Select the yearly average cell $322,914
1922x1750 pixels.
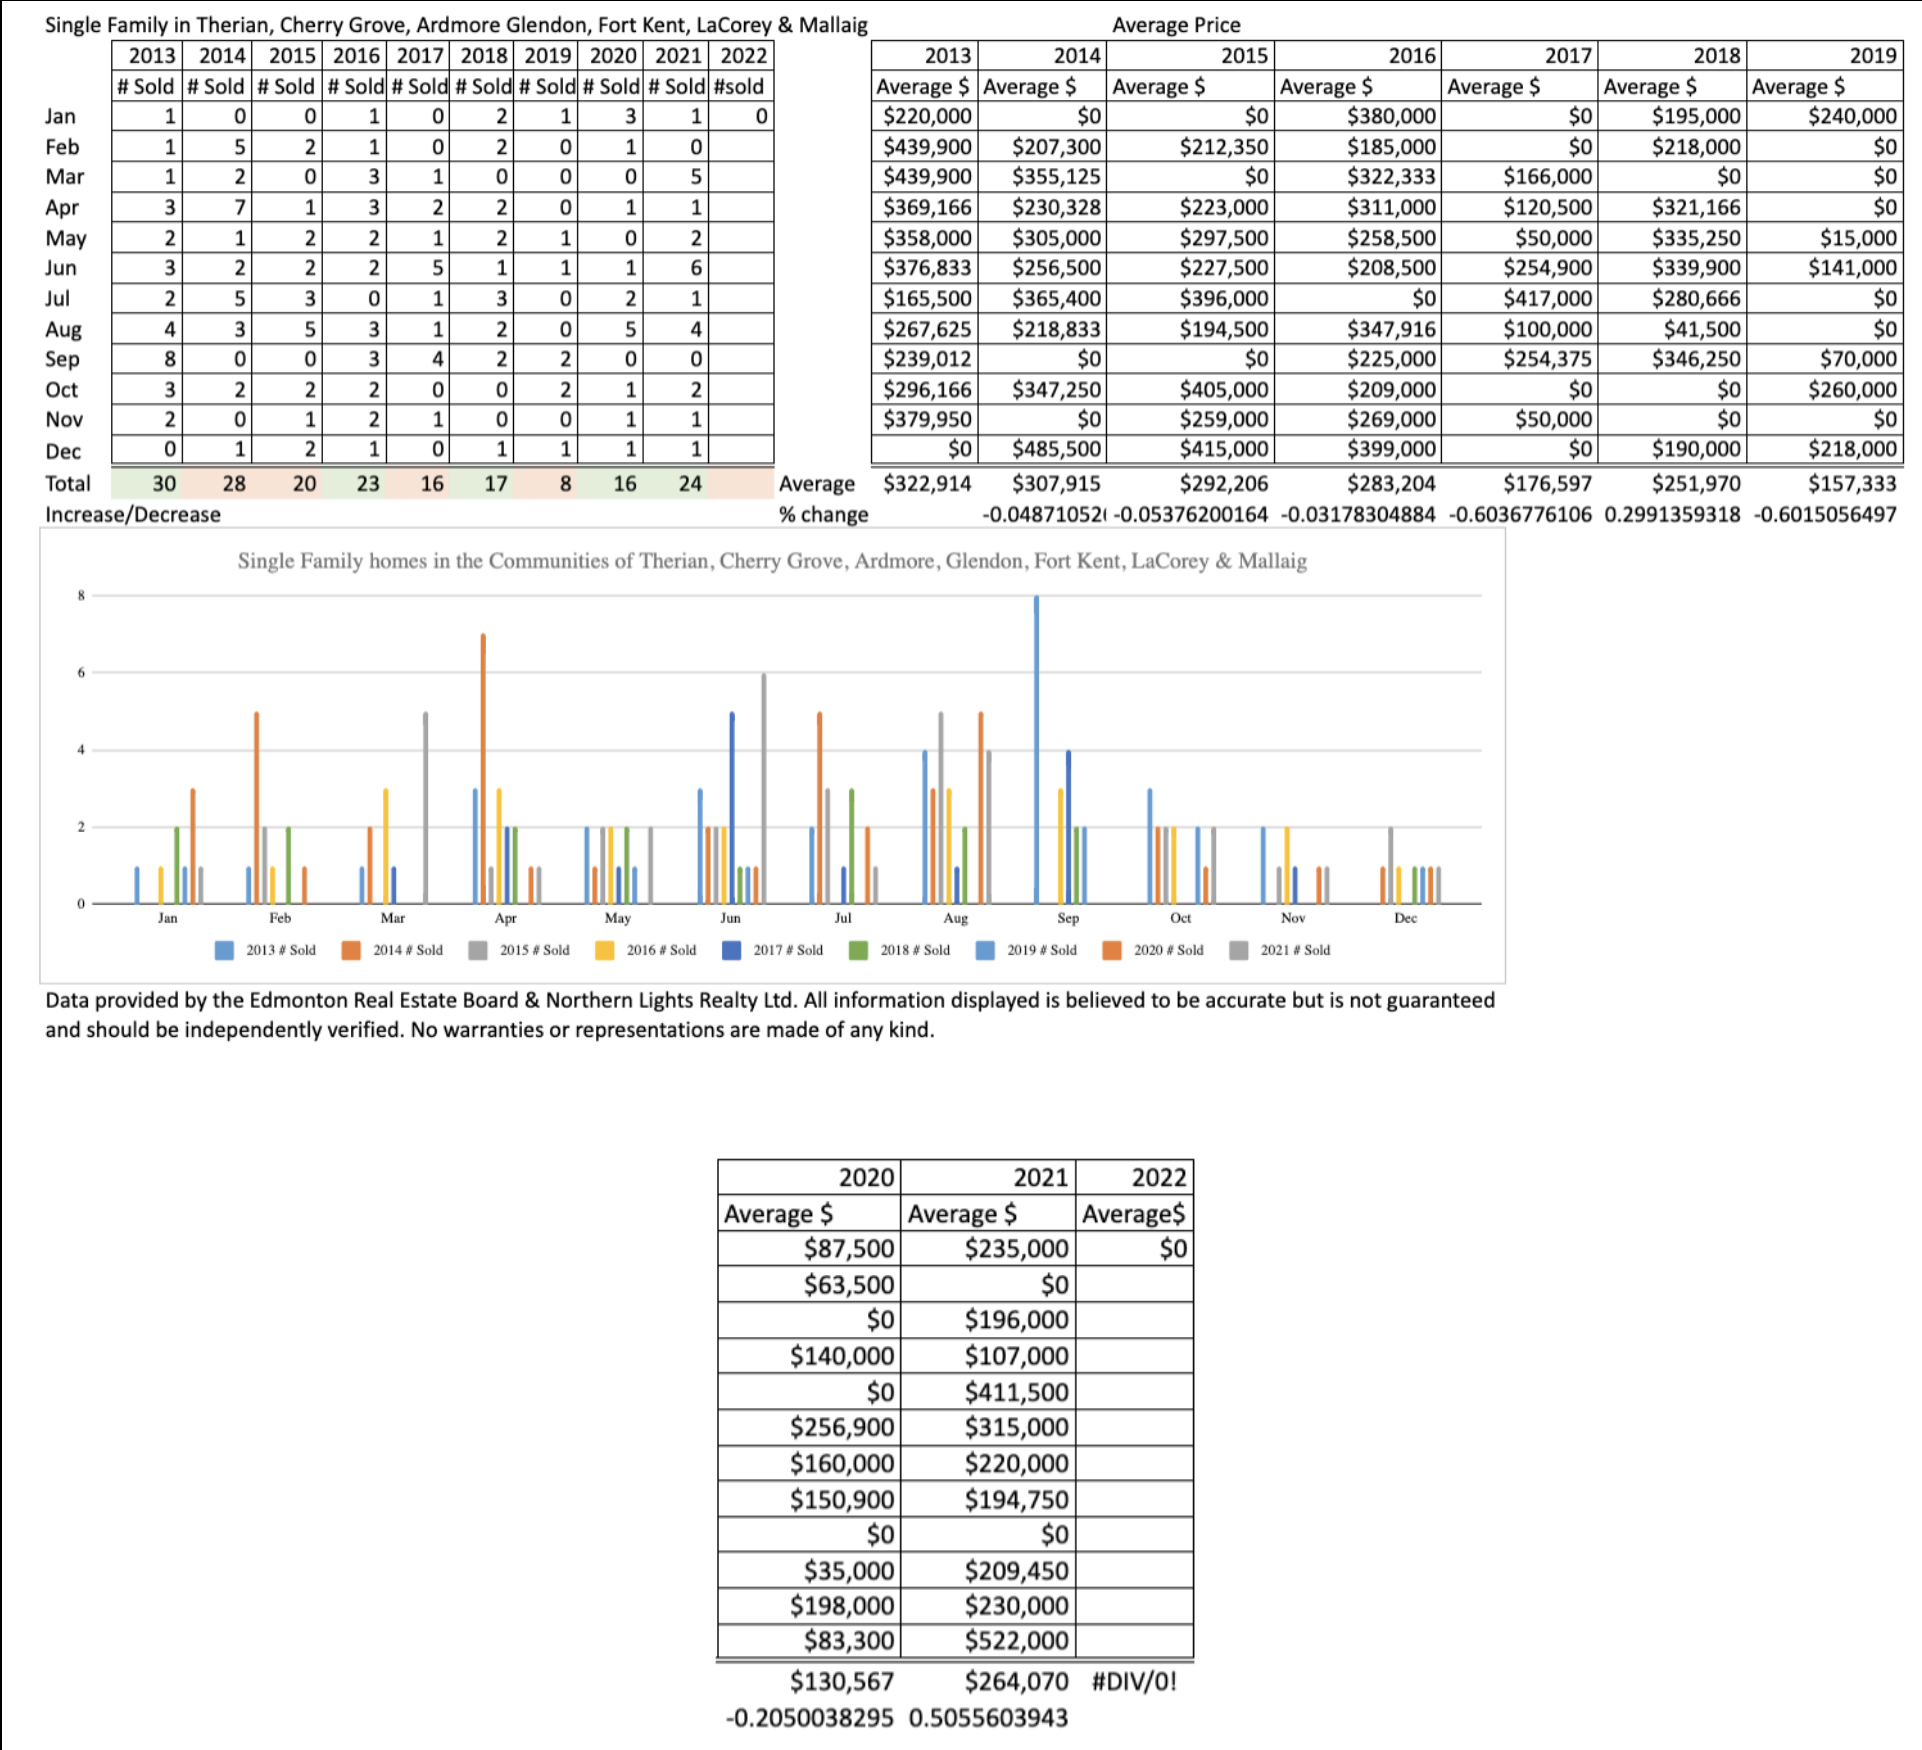[x=927, y=484]
